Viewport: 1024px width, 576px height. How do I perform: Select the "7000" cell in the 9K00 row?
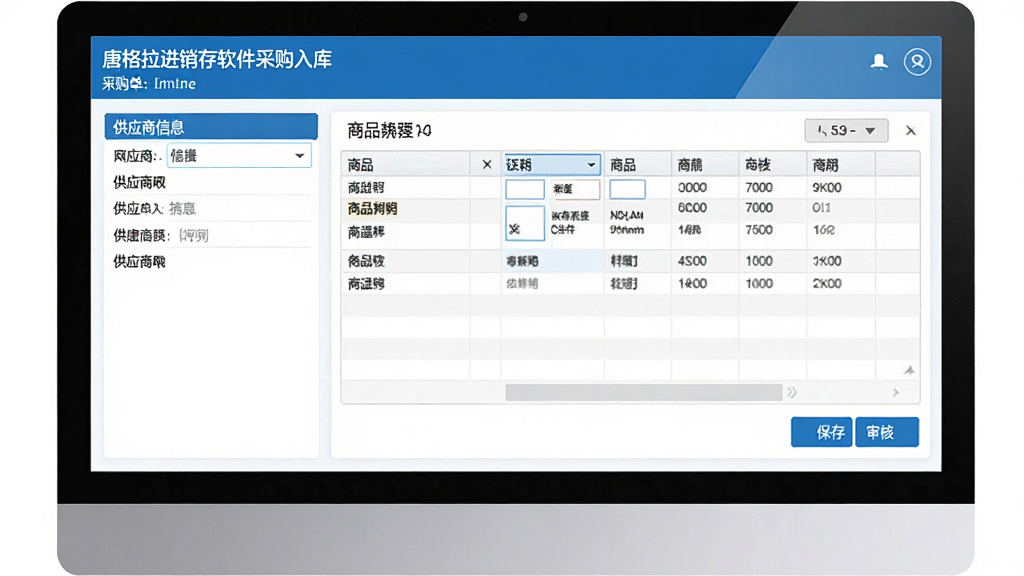pos(759,188)
